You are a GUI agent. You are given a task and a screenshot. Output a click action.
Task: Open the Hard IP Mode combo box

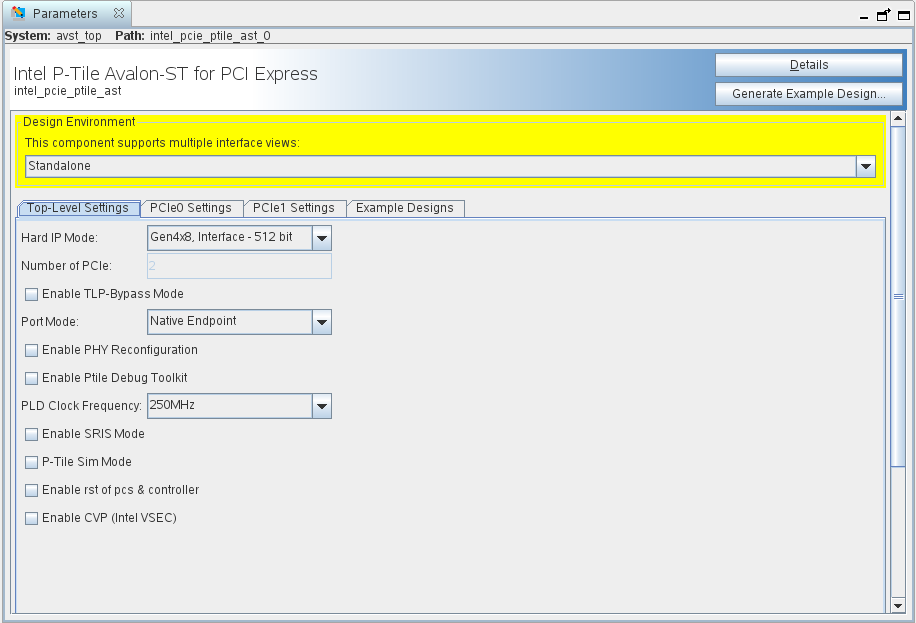tap(239, 238)
